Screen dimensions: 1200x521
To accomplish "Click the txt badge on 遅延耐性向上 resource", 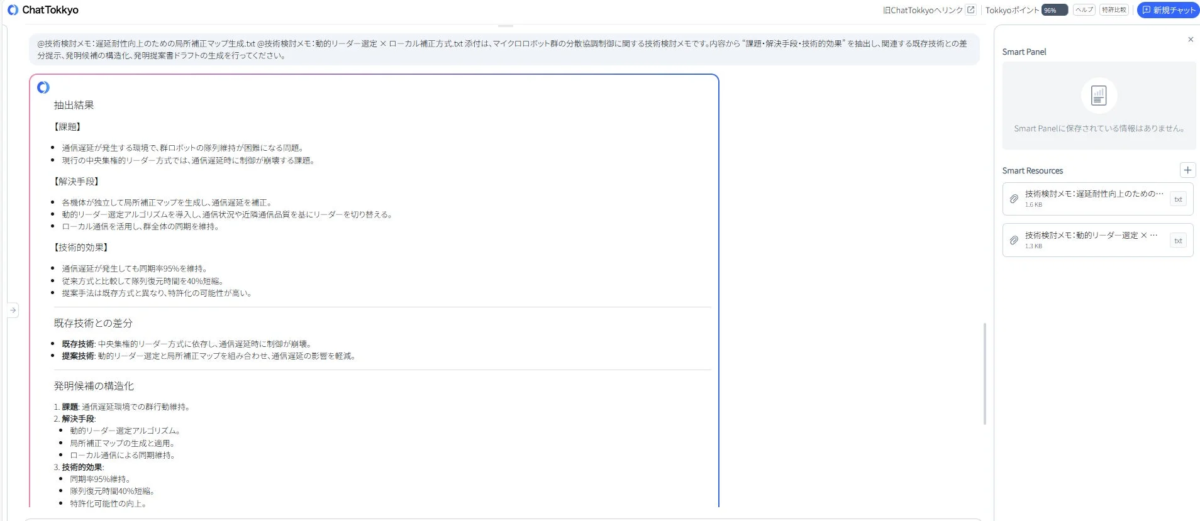I will 1178,199.
